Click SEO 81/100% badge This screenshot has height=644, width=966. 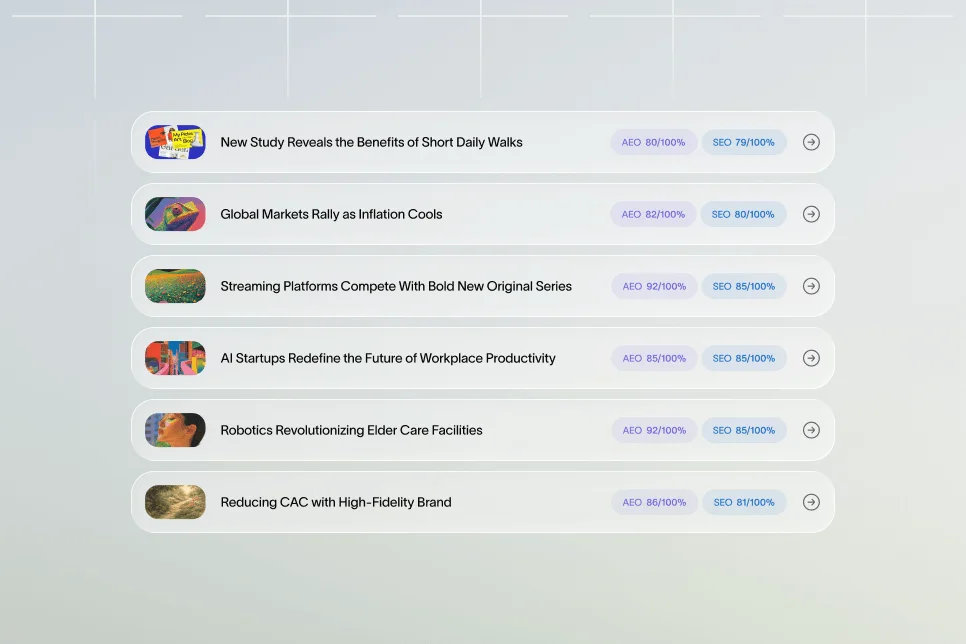[x=744, y=502]
